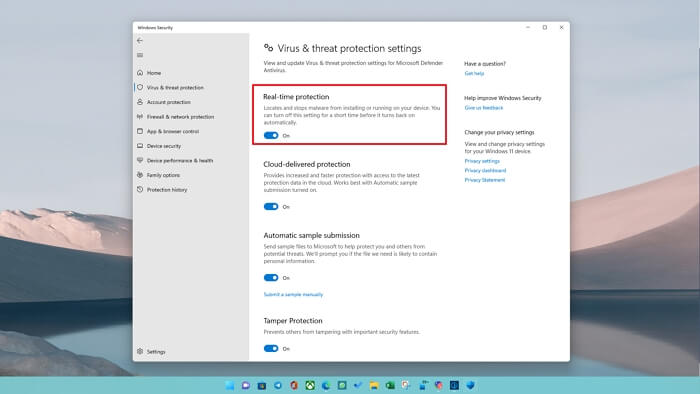Screen dimensions: 700x394
Task: Open the Windows Start button on taskbar
Action: tap(229, 385)
